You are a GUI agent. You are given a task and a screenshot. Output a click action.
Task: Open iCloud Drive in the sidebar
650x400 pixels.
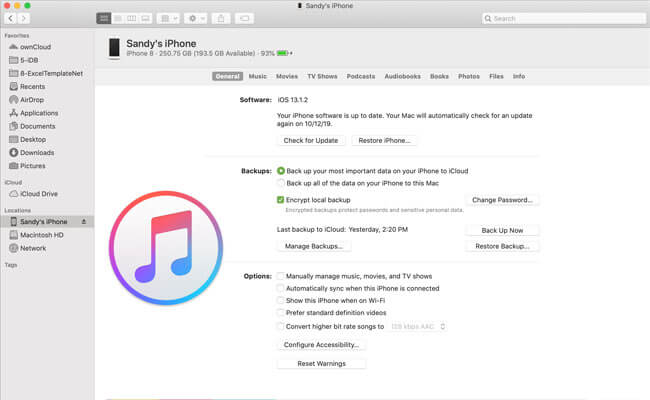(34, 194)
